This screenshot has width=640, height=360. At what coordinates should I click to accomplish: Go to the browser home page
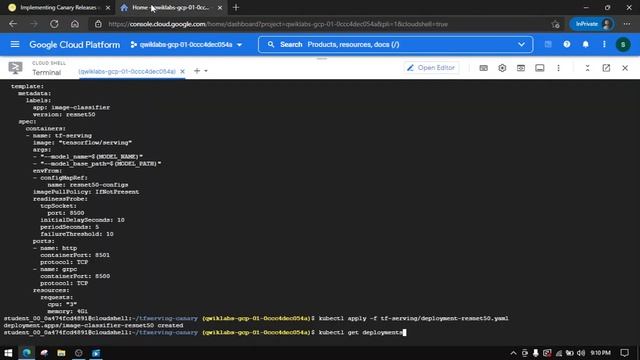click(75, 24)
